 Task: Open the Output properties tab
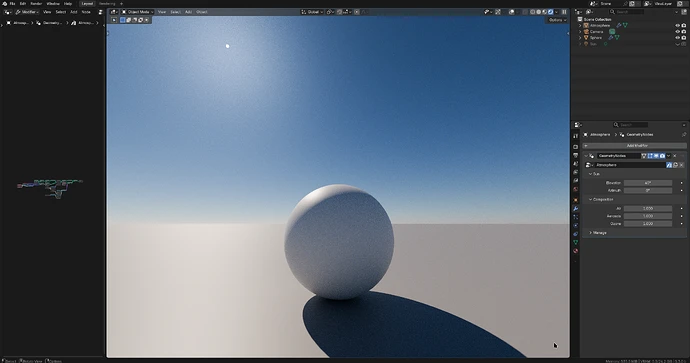pyautogui.click(x=576, y=155)
